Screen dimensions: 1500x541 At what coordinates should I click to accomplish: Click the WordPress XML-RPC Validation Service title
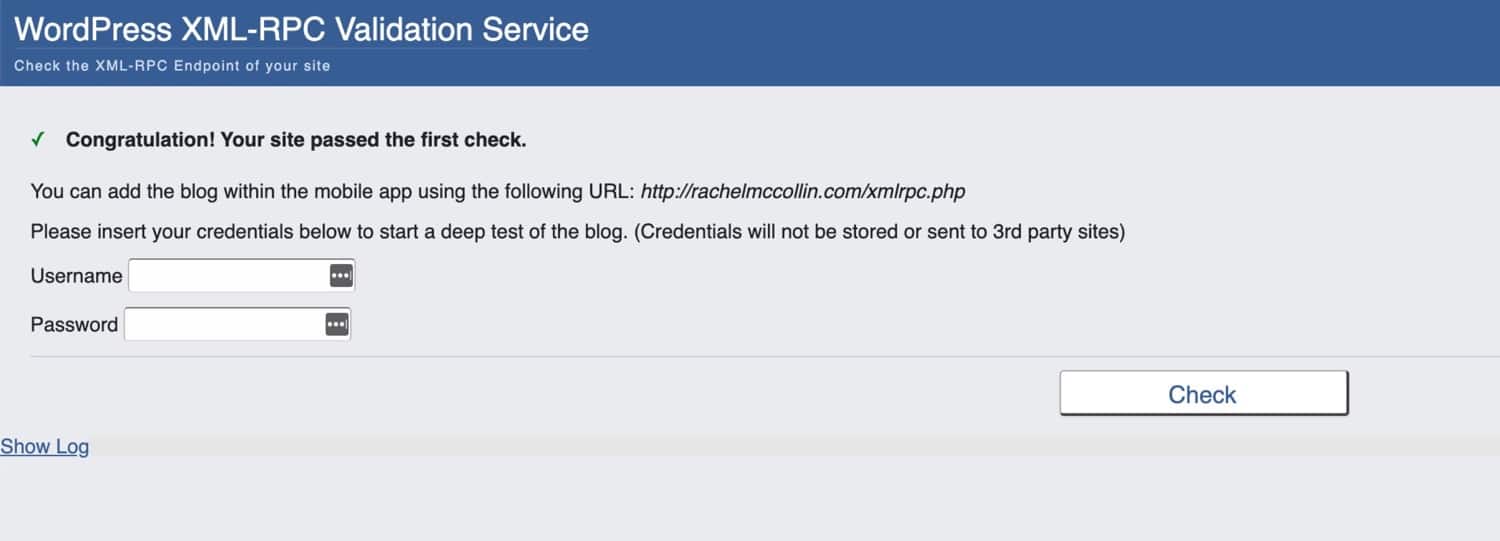tap(301, 29)
